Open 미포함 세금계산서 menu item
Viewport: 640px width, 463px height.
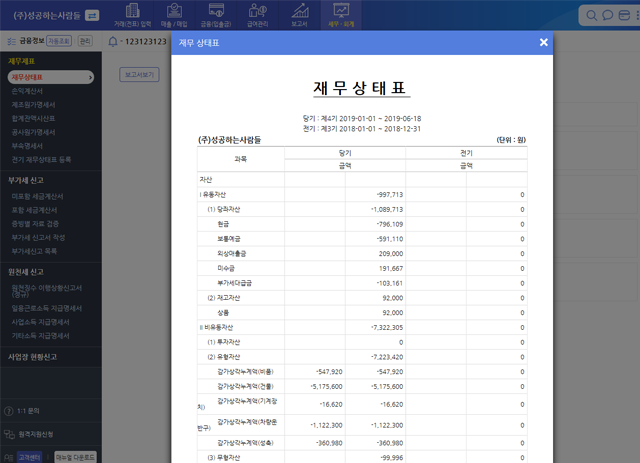coord(37,196)
